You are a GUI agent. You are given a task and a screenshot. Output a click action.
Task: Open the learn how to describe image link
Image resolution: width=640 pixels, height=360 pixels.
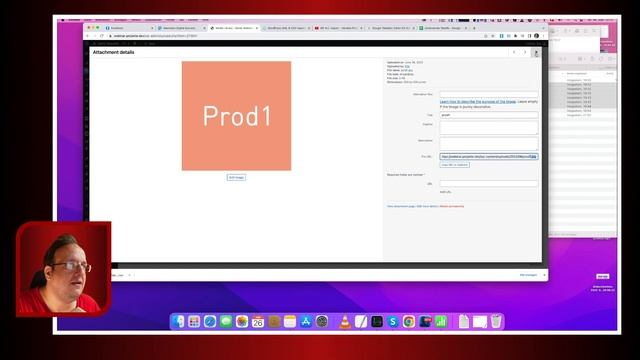pyautogui.click(x=478, y=102)
